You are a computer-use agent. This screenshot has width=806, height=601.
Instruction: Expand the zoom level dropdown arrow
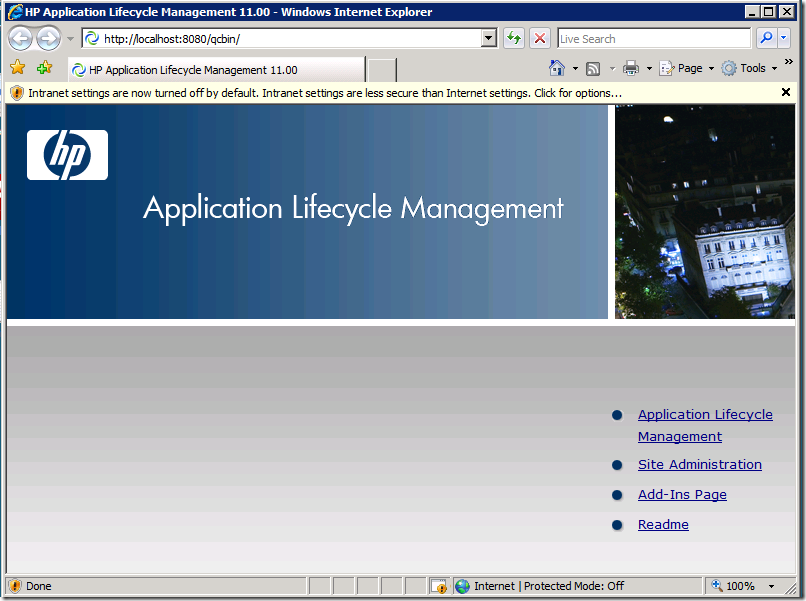771,586
